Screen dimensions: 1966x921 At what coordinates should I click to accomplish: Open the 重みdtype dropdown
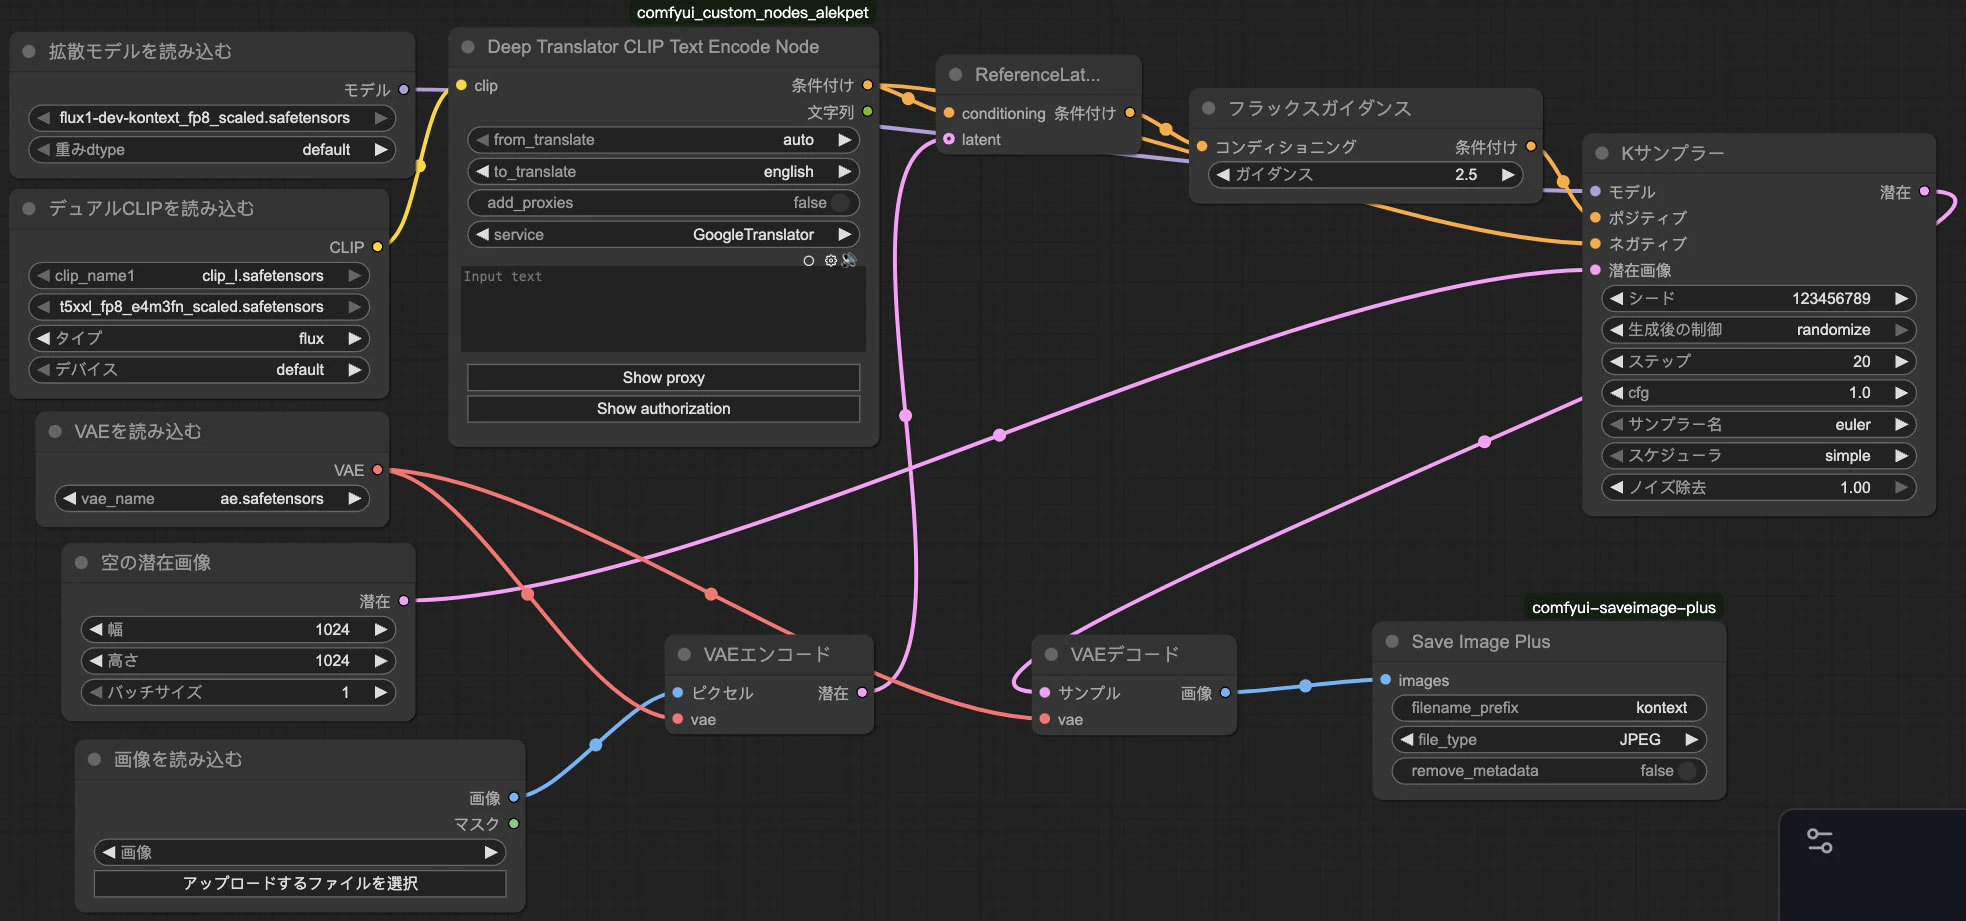(x=212, y=150)
